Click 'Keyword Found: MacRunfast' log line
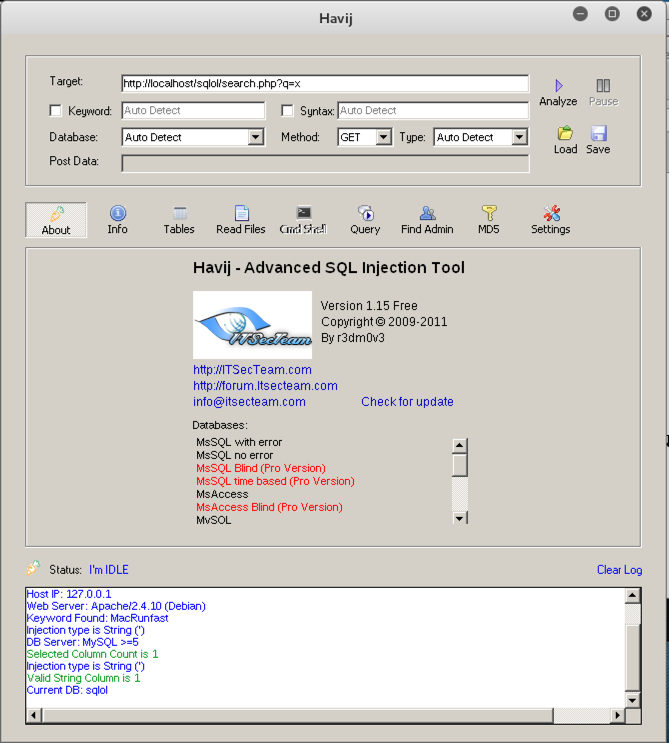Screen dimensions: 669x743 pyautogui.click(x=97, y=618)
